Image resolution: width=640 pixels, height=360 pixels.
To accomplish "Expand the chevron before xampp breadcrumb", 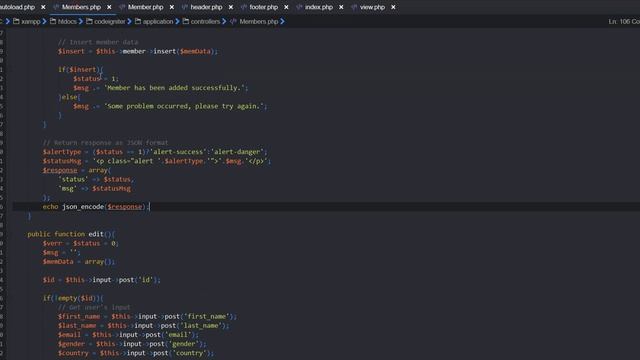I will 8,21.
